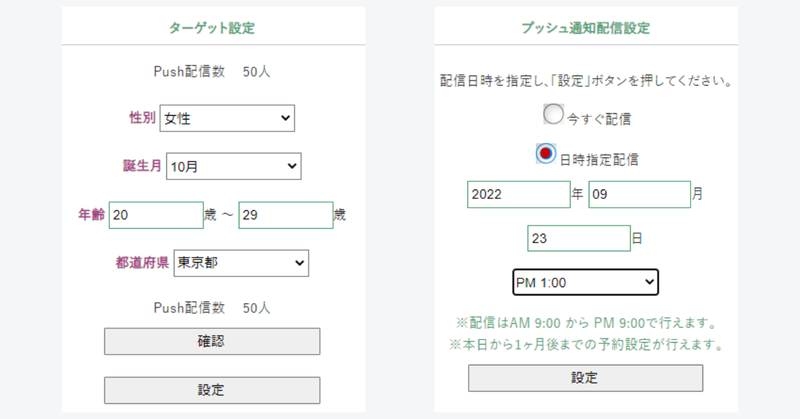Click the 誕生月 field label
The width and height of the screenshot is (800, 419).
tap(142, 166)
